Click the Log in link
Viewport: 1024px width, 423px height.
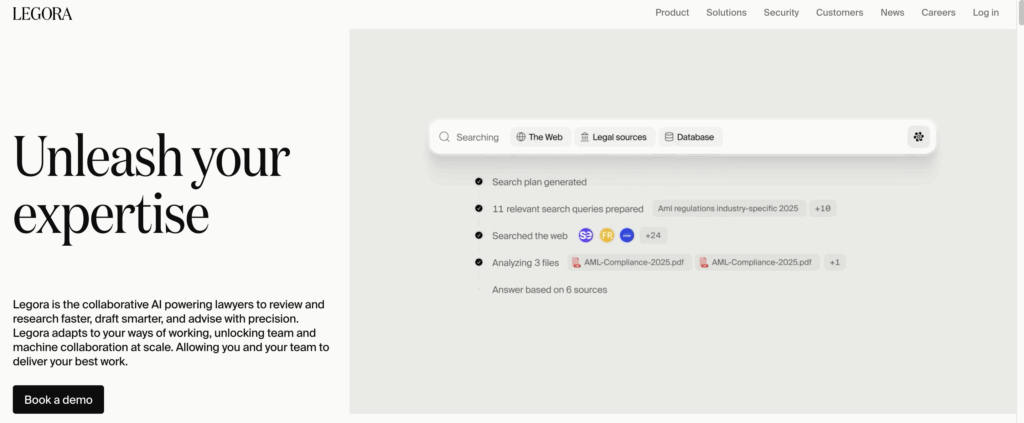click(985, 13)
